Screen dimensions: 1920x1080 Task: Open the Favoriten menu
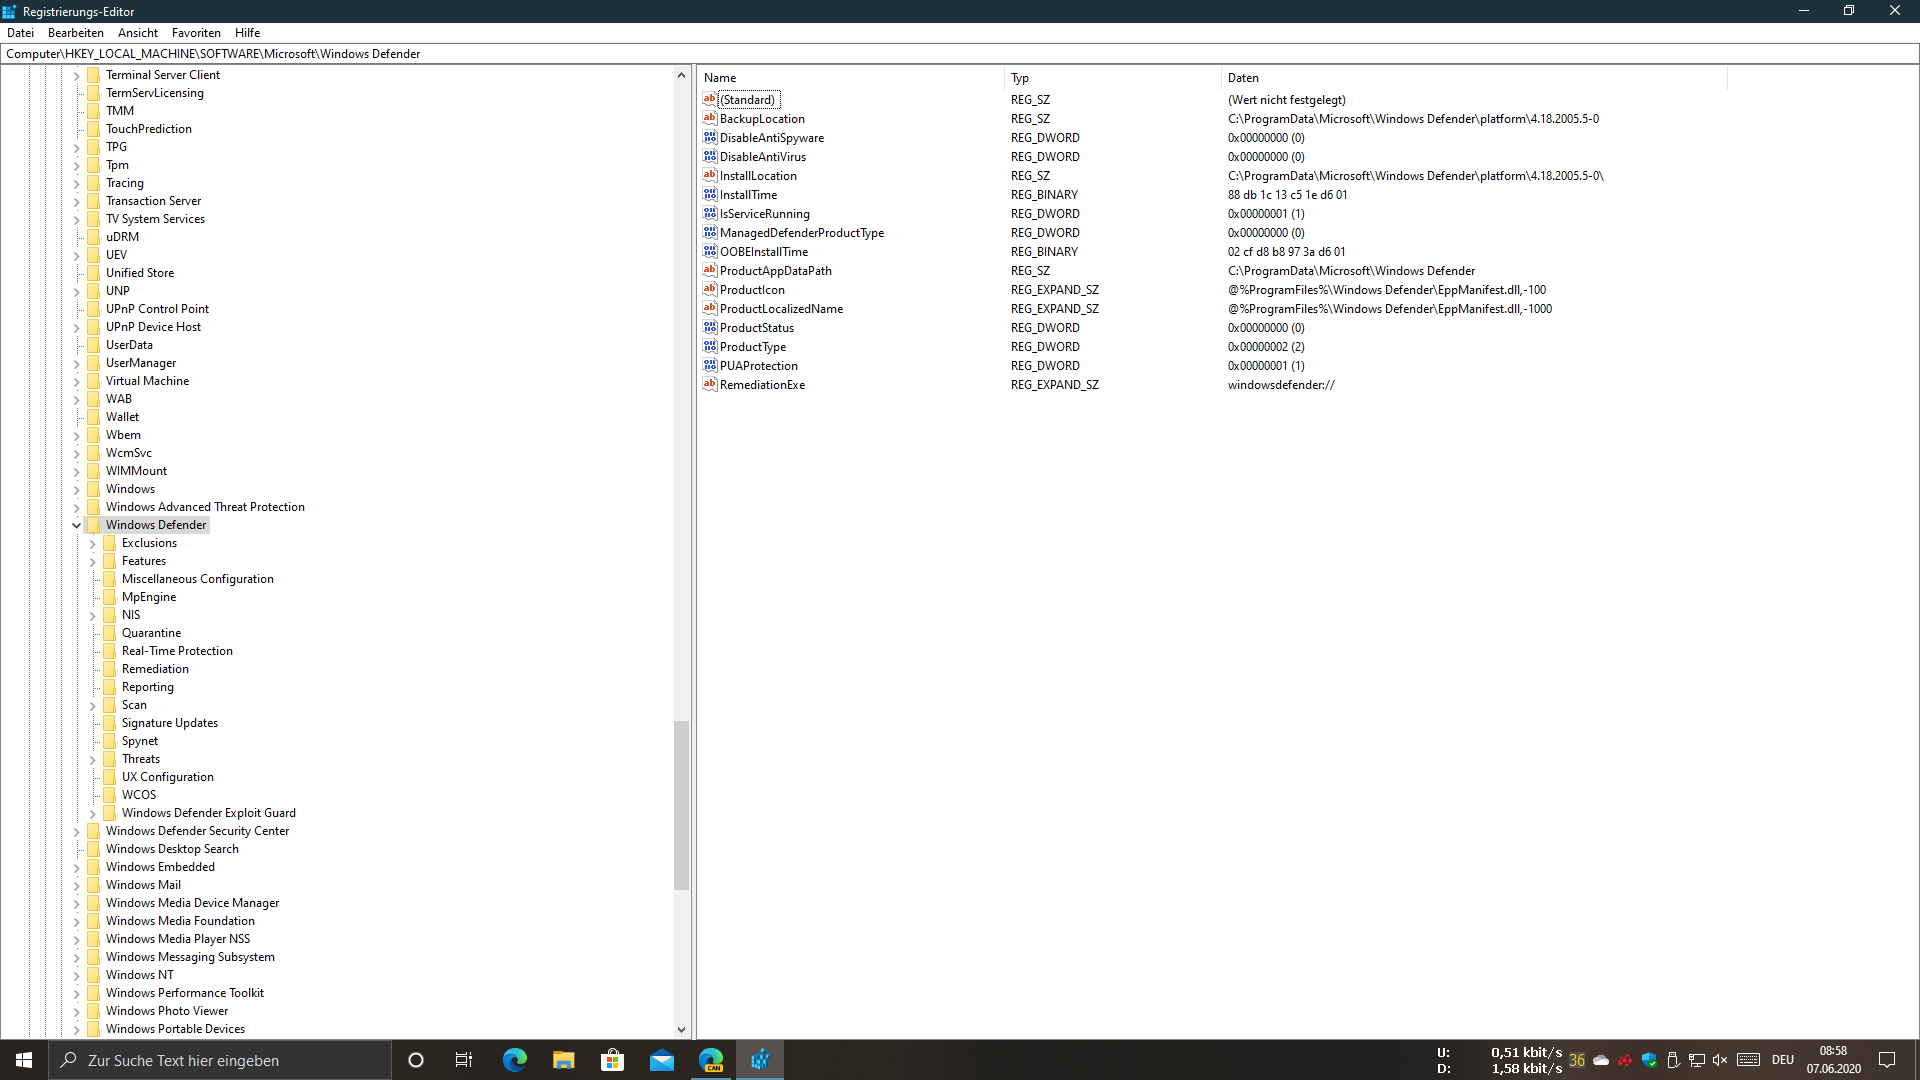point(196,33)
